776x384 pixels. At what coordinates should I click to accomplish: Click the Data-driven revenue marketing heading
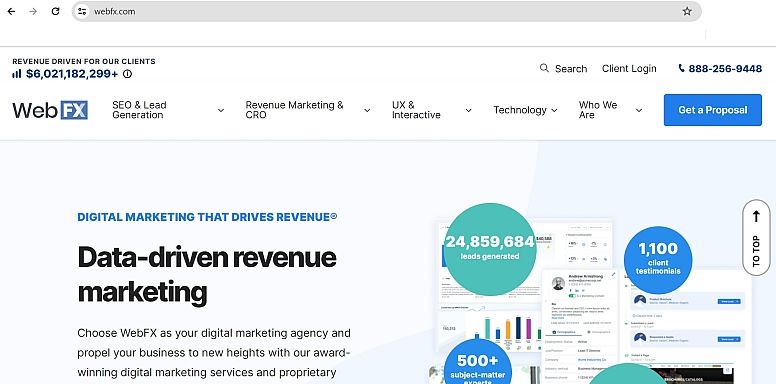[x=207, y=274]
